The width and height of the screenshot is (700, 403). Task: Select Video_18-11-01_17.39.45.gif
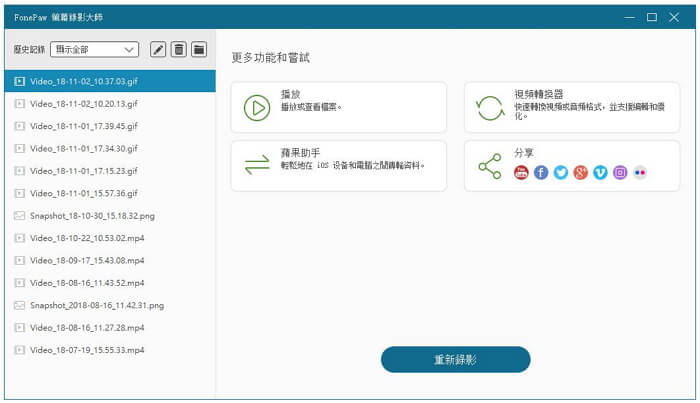coord(110,126)
